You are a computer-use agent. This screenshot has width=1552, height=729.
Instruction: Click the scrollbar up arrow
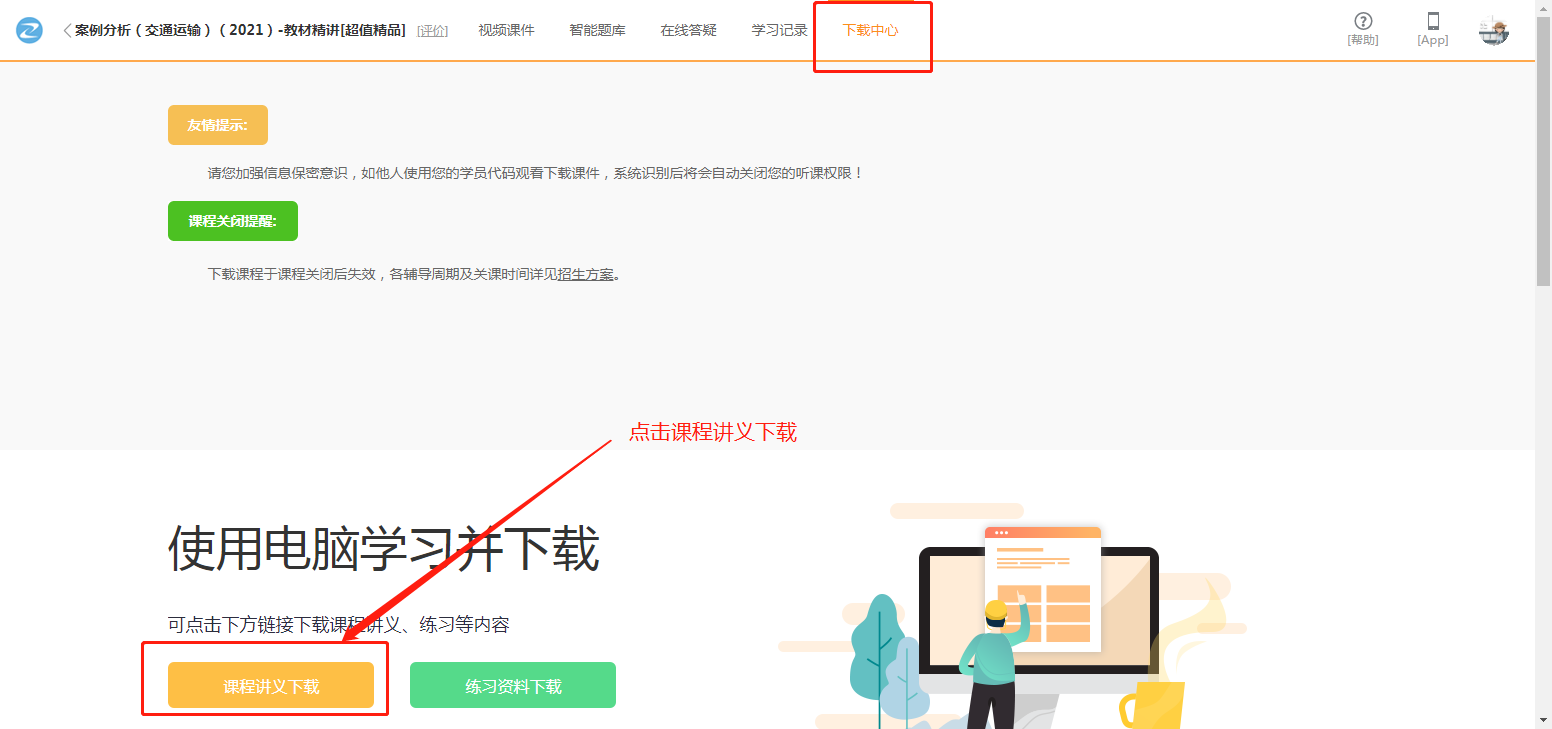[1543, 8]
